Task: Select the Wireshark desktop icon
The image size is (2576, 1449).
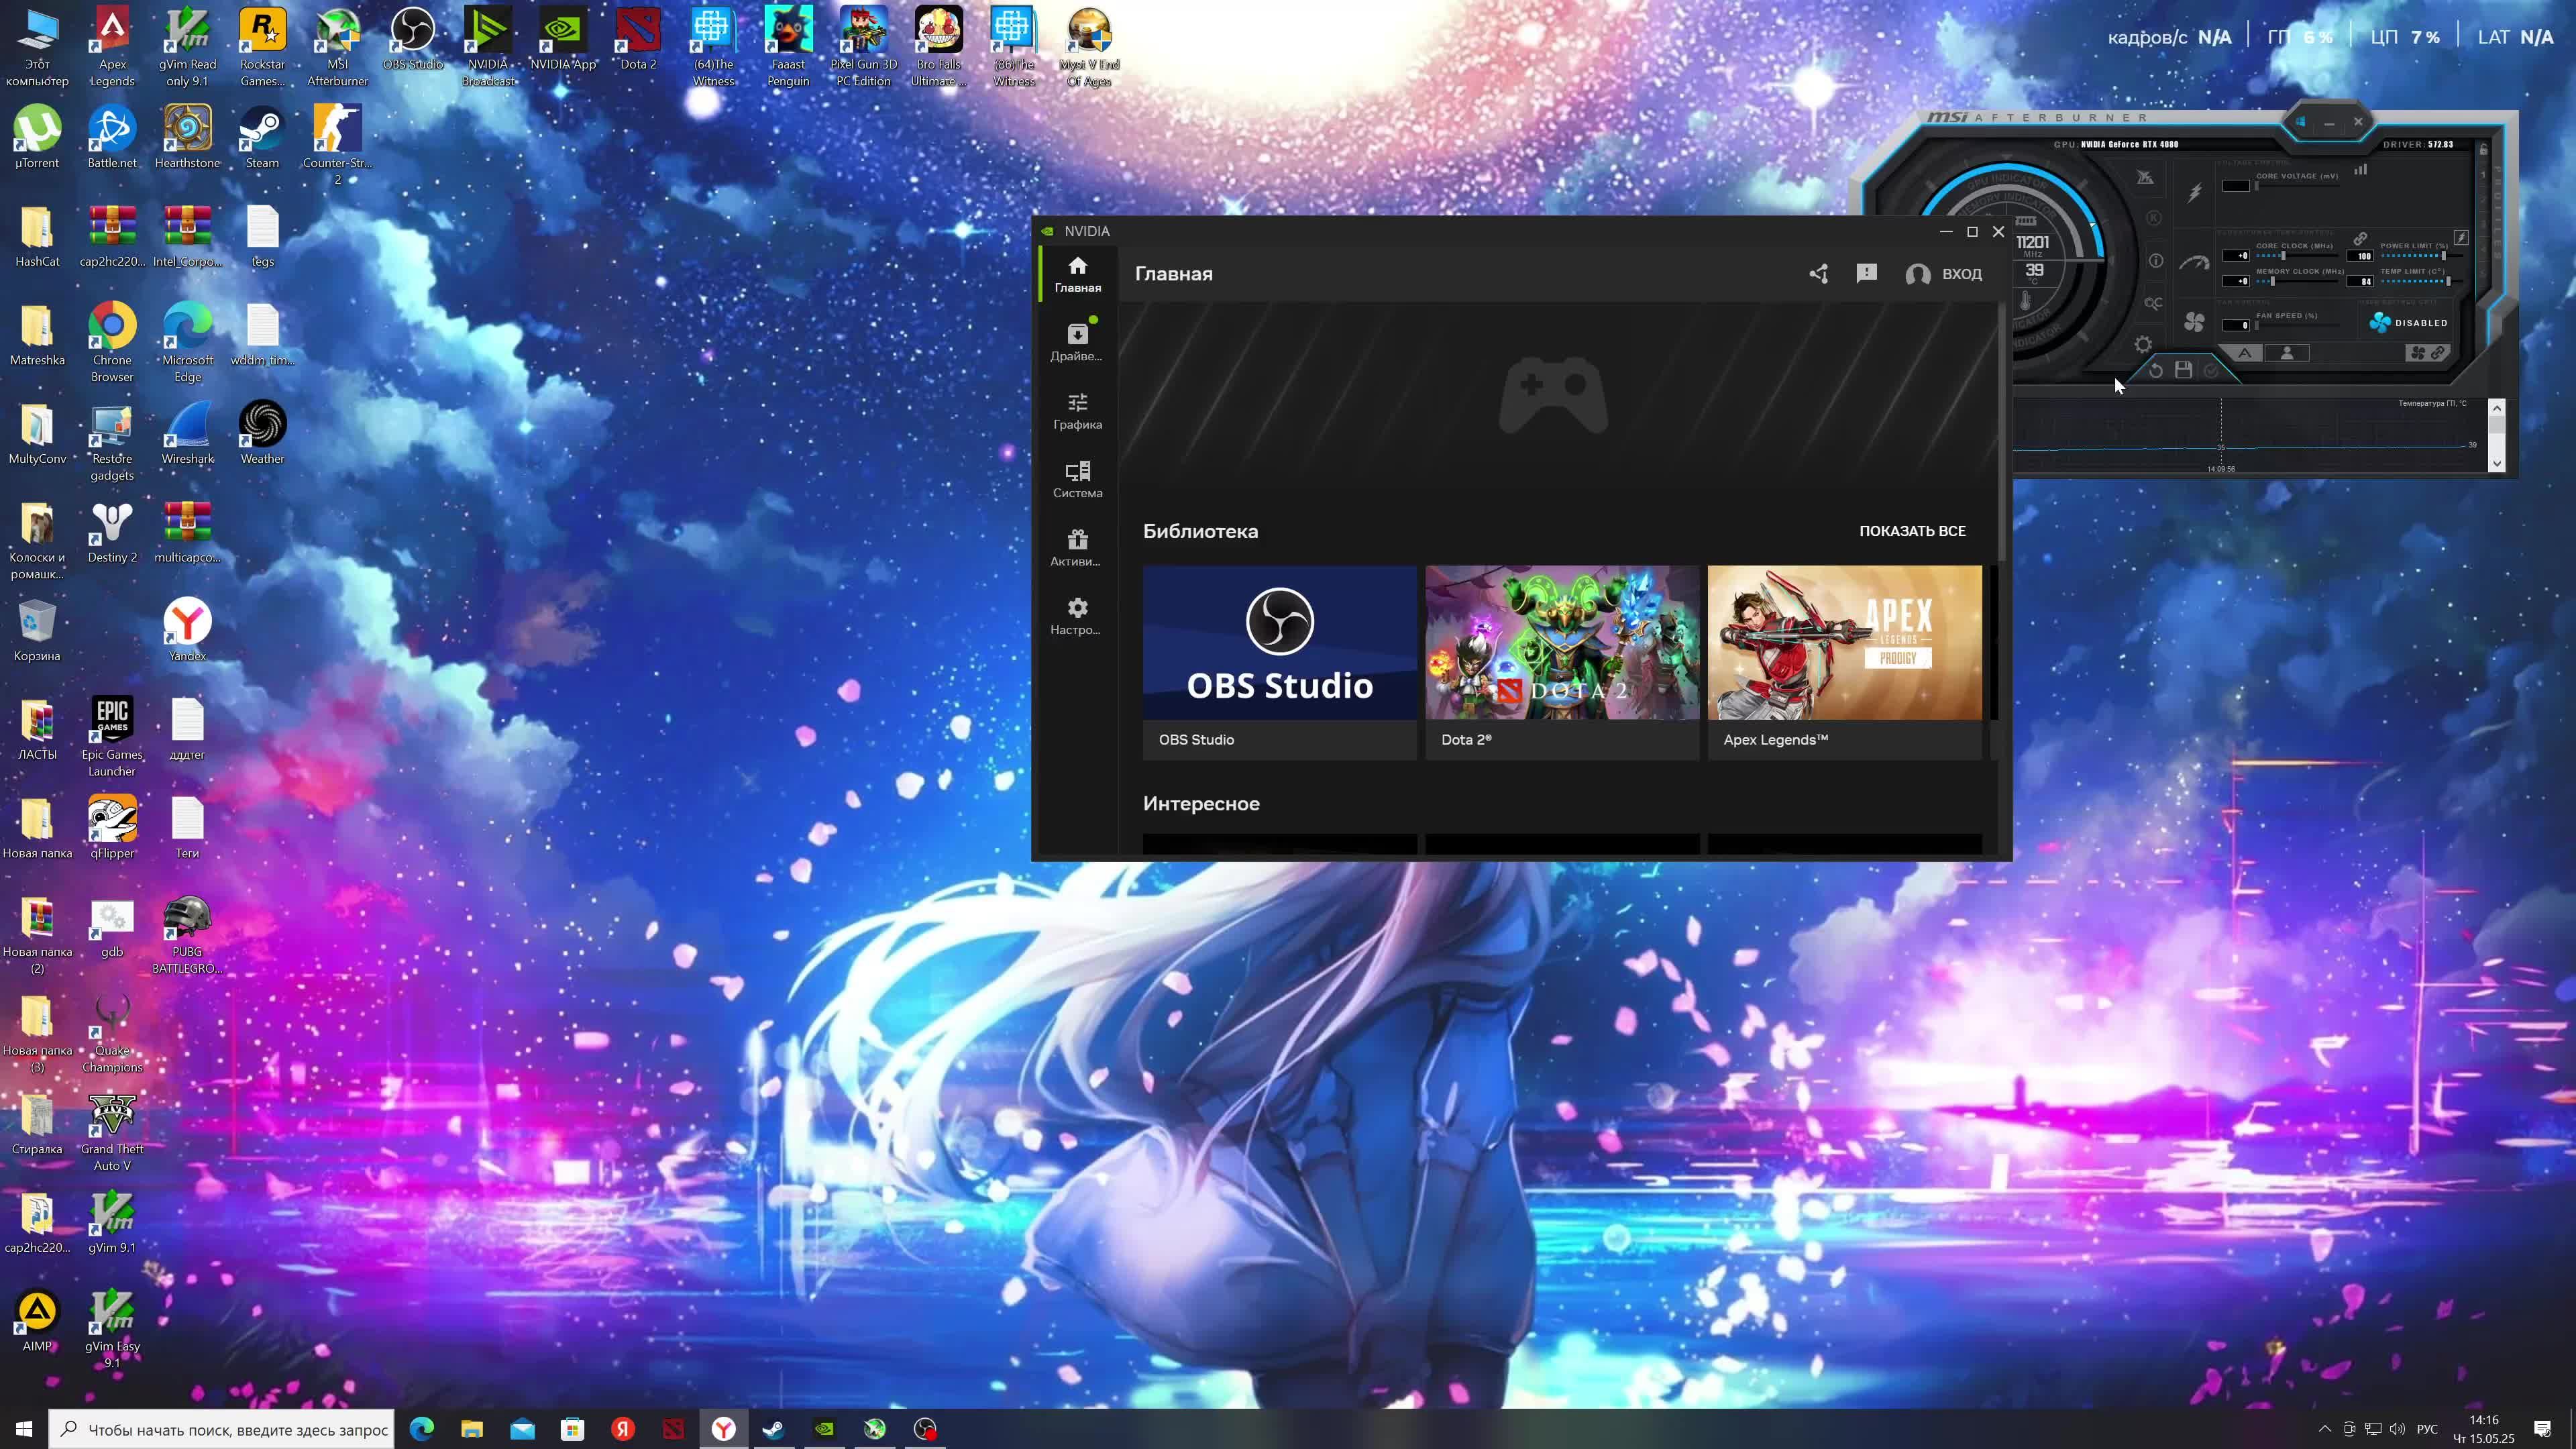Action: coord(187,433)
